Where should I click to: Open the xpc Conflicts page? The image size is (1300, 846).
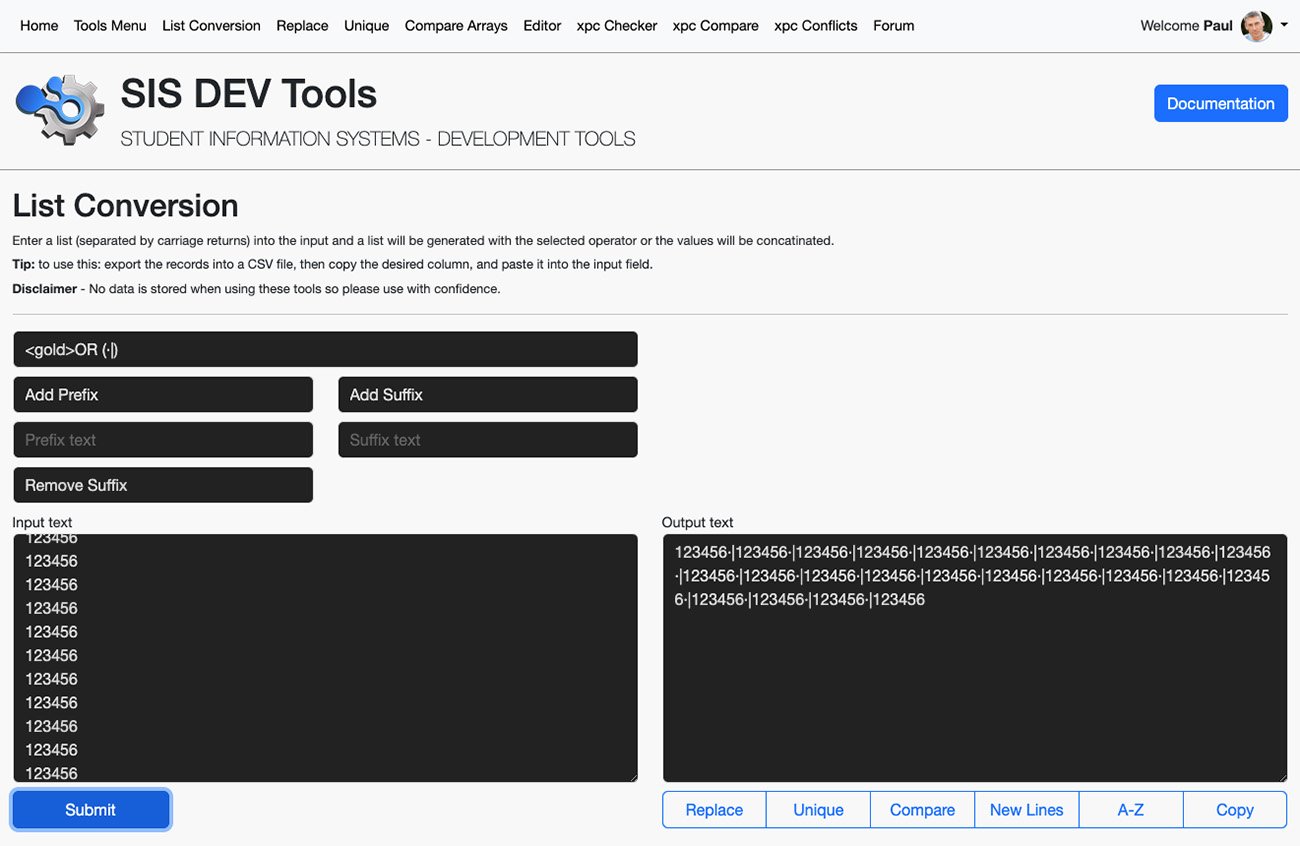[815, 25]
